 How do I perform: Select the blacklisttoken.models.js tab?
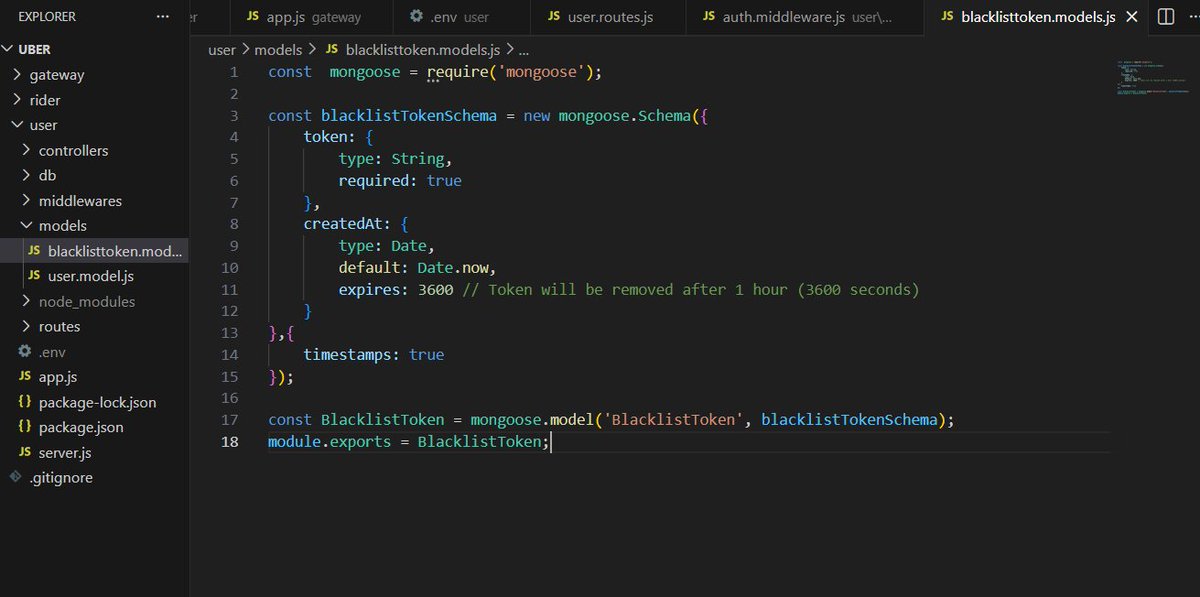click(x=1036, y=17)
